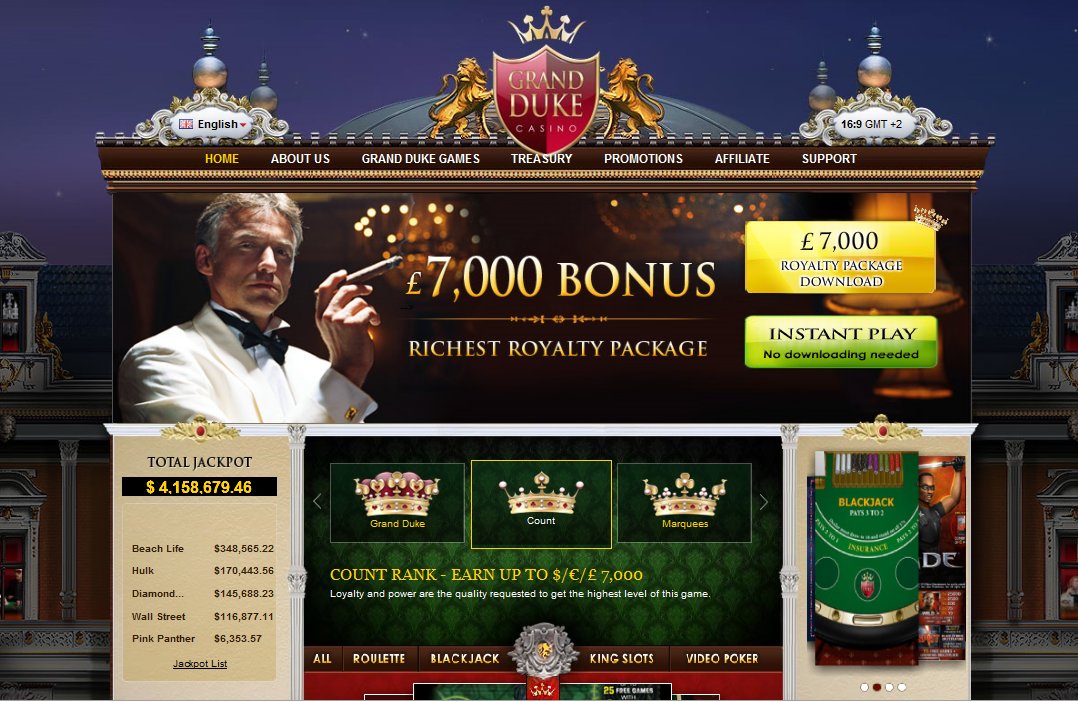Viewport: 1078px width, 702px height.
Task: Show previous rank with left arrow
Action: (x=317, y=502)
